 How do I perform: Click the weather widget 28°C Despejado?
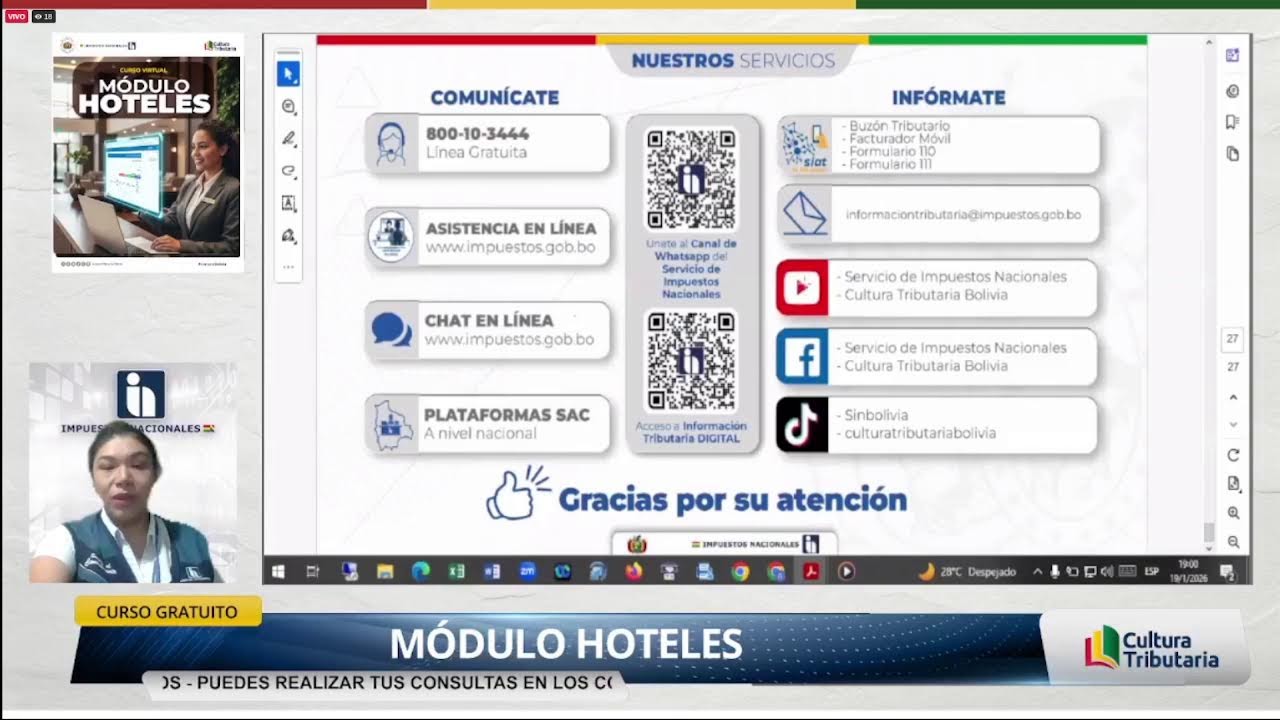click(967, 572)
